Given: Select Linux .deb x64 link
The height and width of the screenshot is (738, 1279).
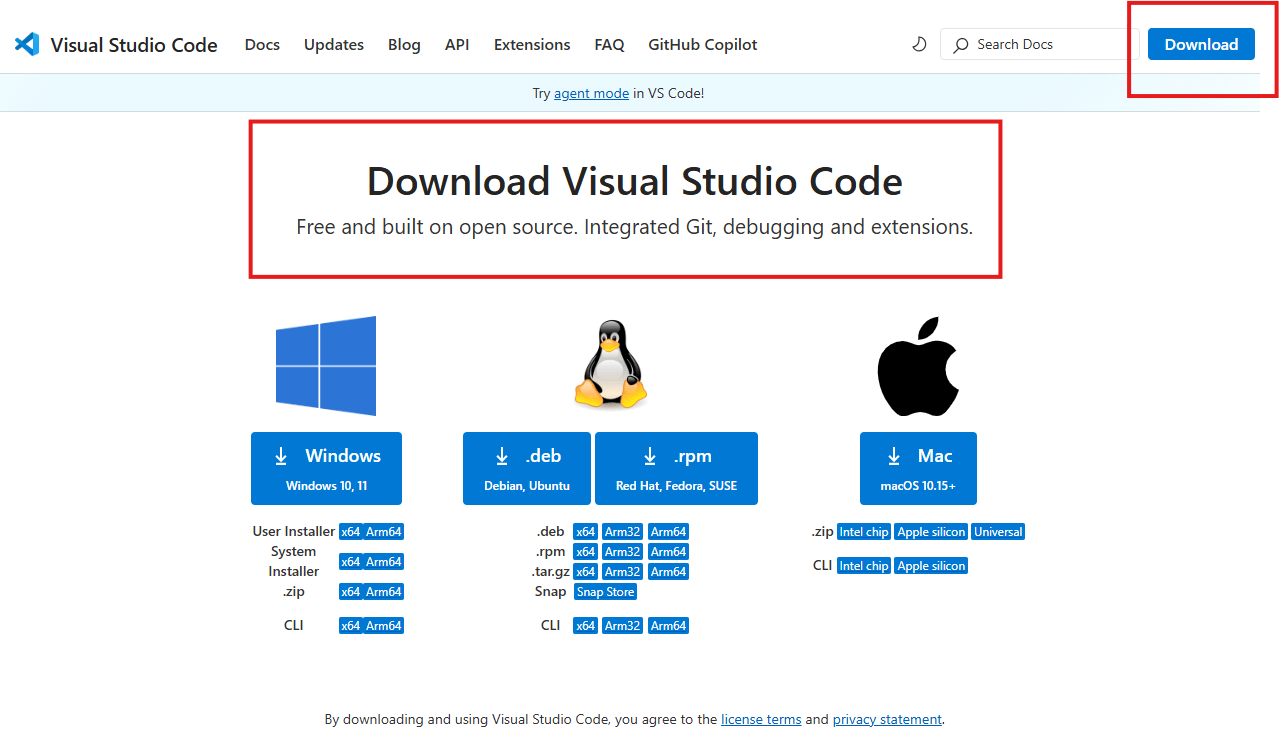Looking at the screenshot, I should (x=585, y=532).
